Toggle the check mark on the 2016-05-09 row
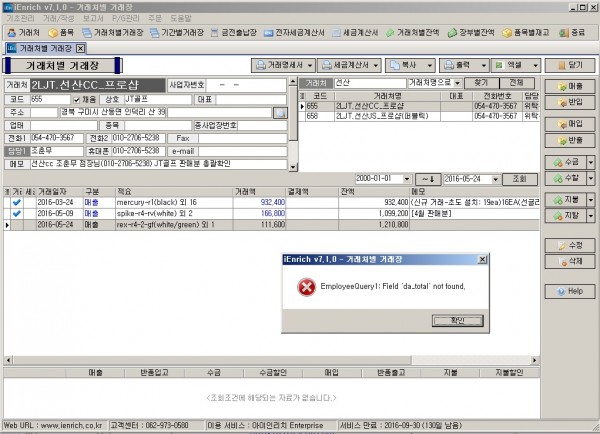The height and width of the screenshot is (434, 600). pos(17,213)
